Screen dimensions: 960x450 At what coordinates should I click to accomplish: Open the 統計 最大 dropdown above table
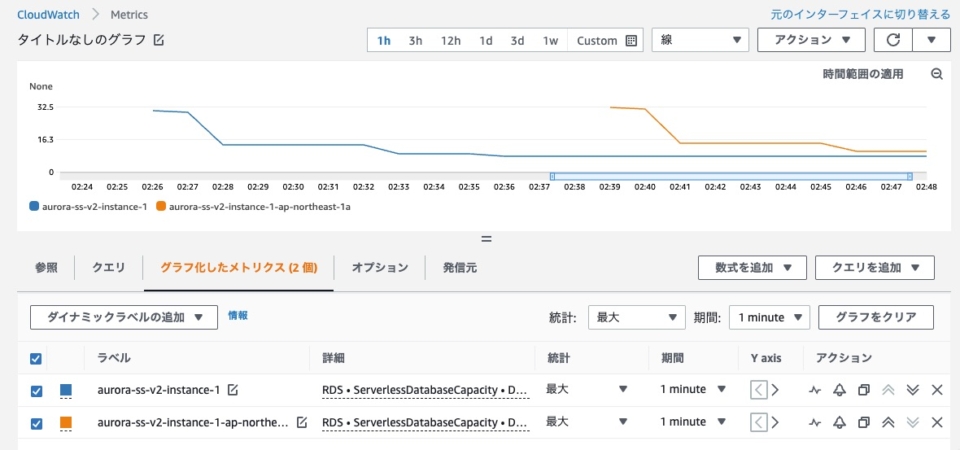(x=637, y=317)
